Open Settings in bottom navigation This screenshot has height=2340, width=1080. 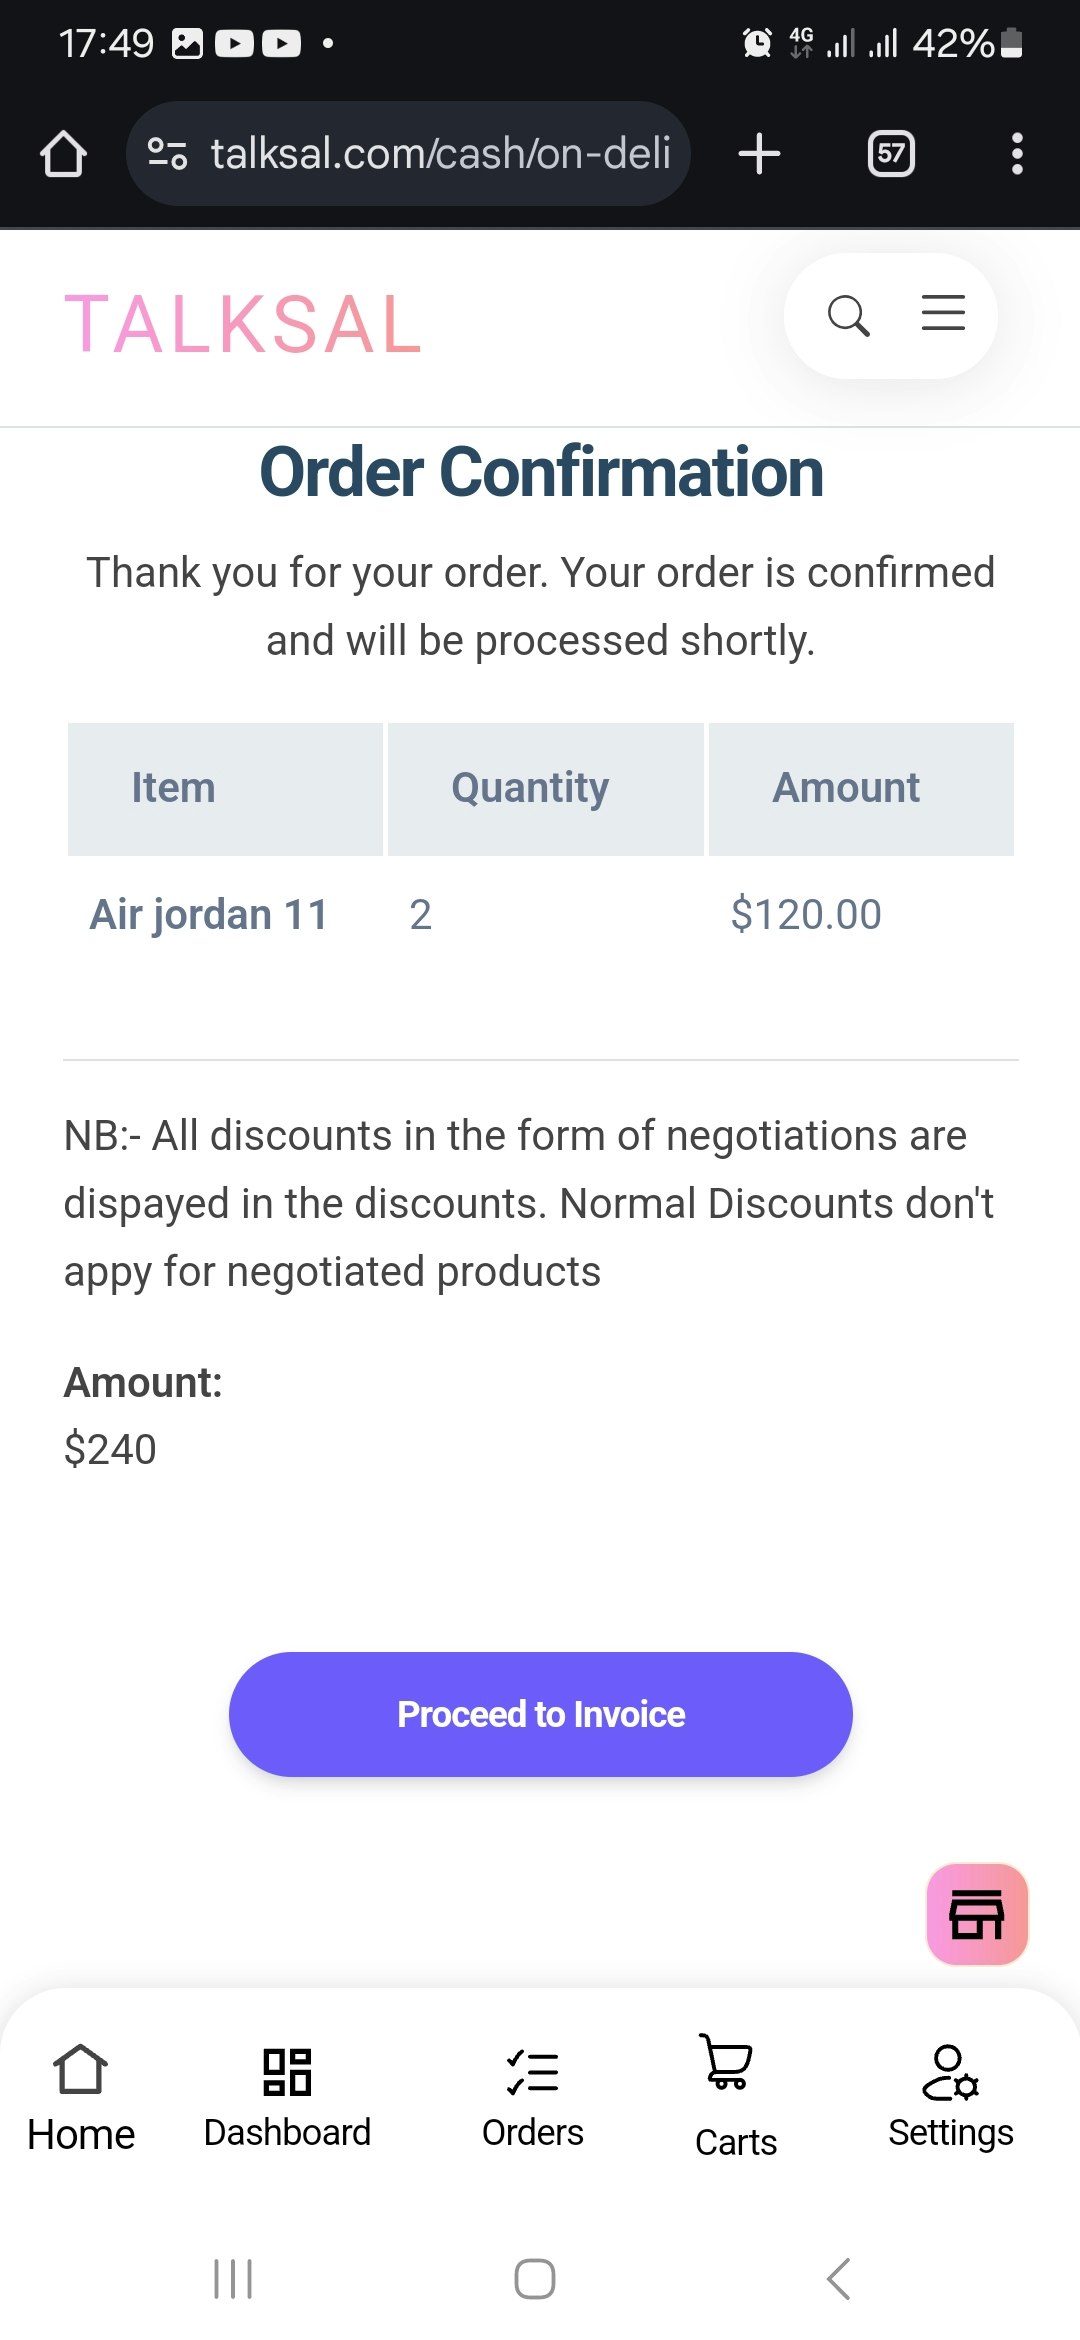[951, 2097]
